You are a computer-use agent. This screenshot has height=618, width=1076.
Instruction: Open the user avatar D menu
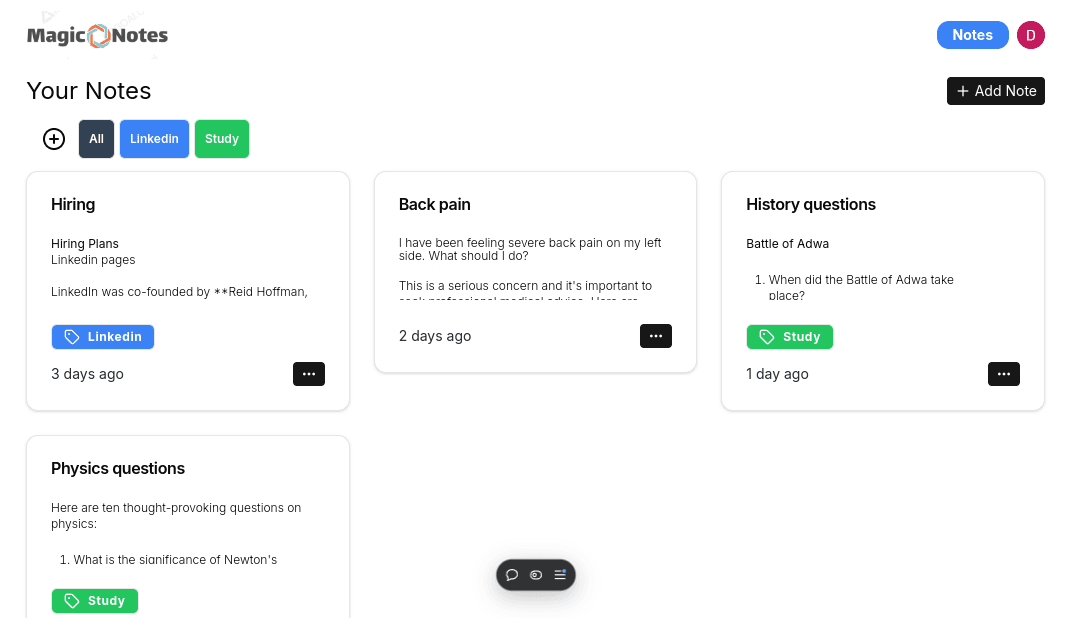[x=1031, y=35]
